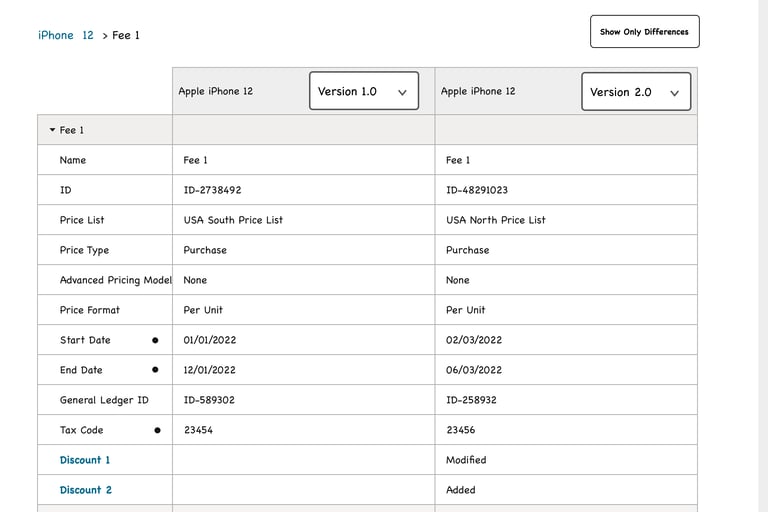The height and width of the screenshot is (512, 768).
Task: Open the Version 1.0 dropdown
Action: pos(363,92)
